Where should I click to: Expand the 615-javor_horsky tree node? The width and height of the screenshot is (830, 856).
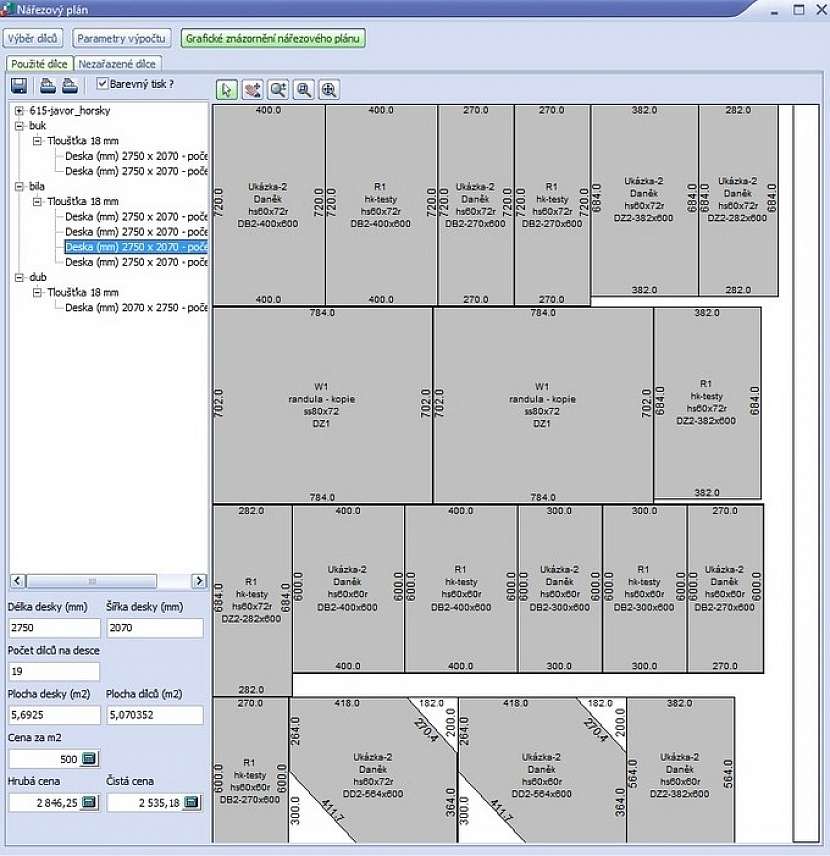tap(19, 111)
